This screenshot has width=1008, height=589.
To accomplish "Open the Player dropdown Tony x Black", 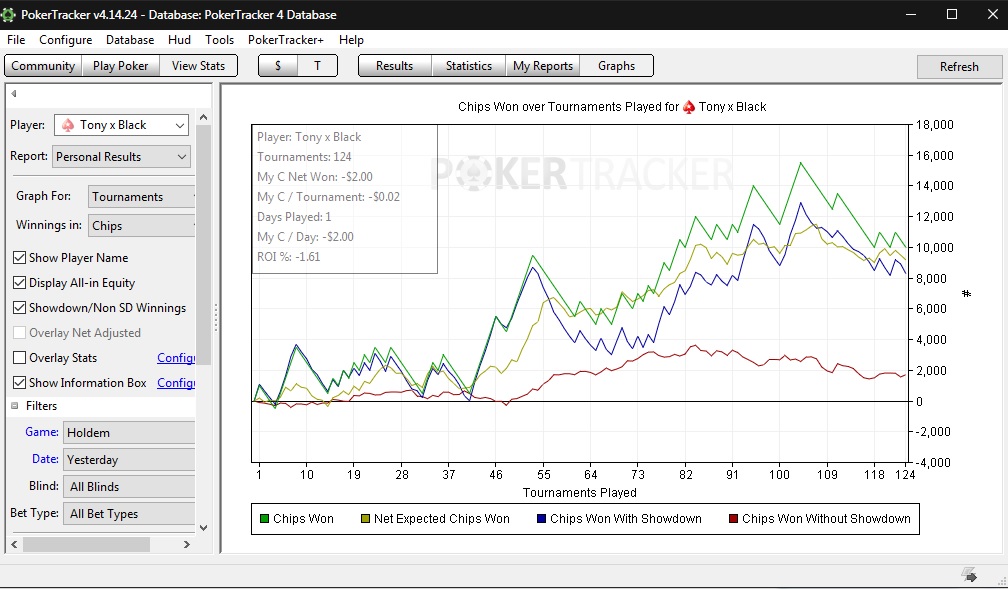I will tap(122, 125).
